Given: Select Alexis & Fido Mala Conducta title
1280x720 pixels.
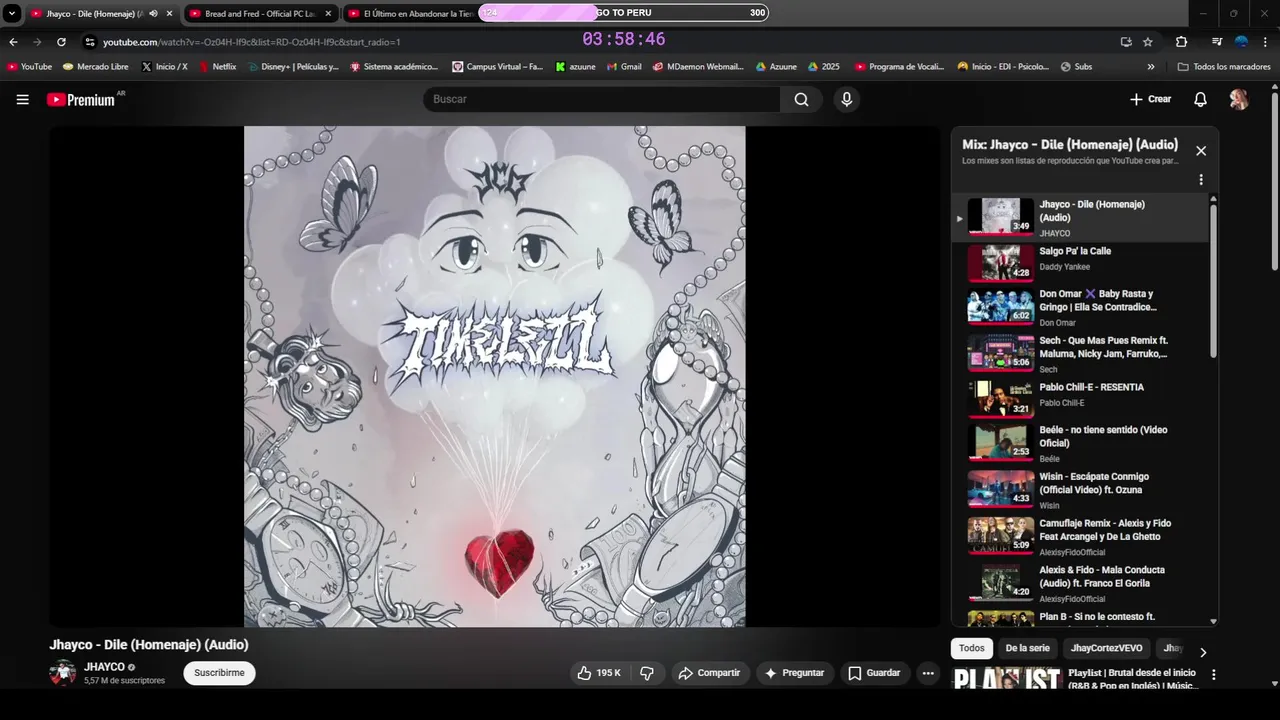Looking at the screenshot, I should (1101, 576).
